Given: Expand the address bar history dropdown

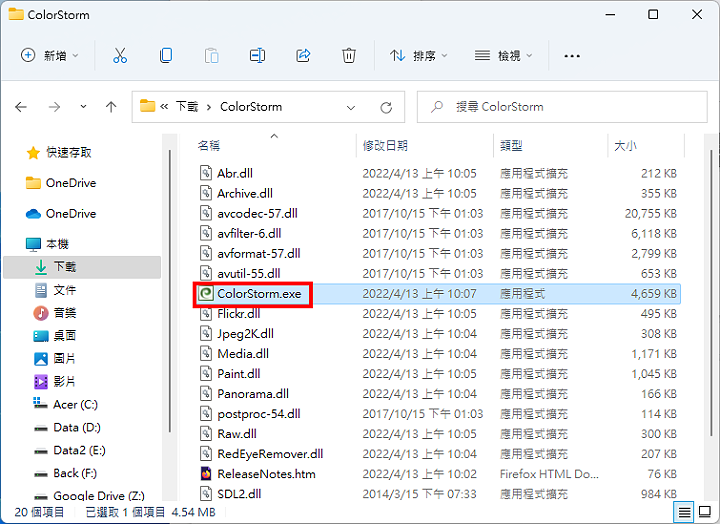Looking at the screenshot, I should click(351, 107).
